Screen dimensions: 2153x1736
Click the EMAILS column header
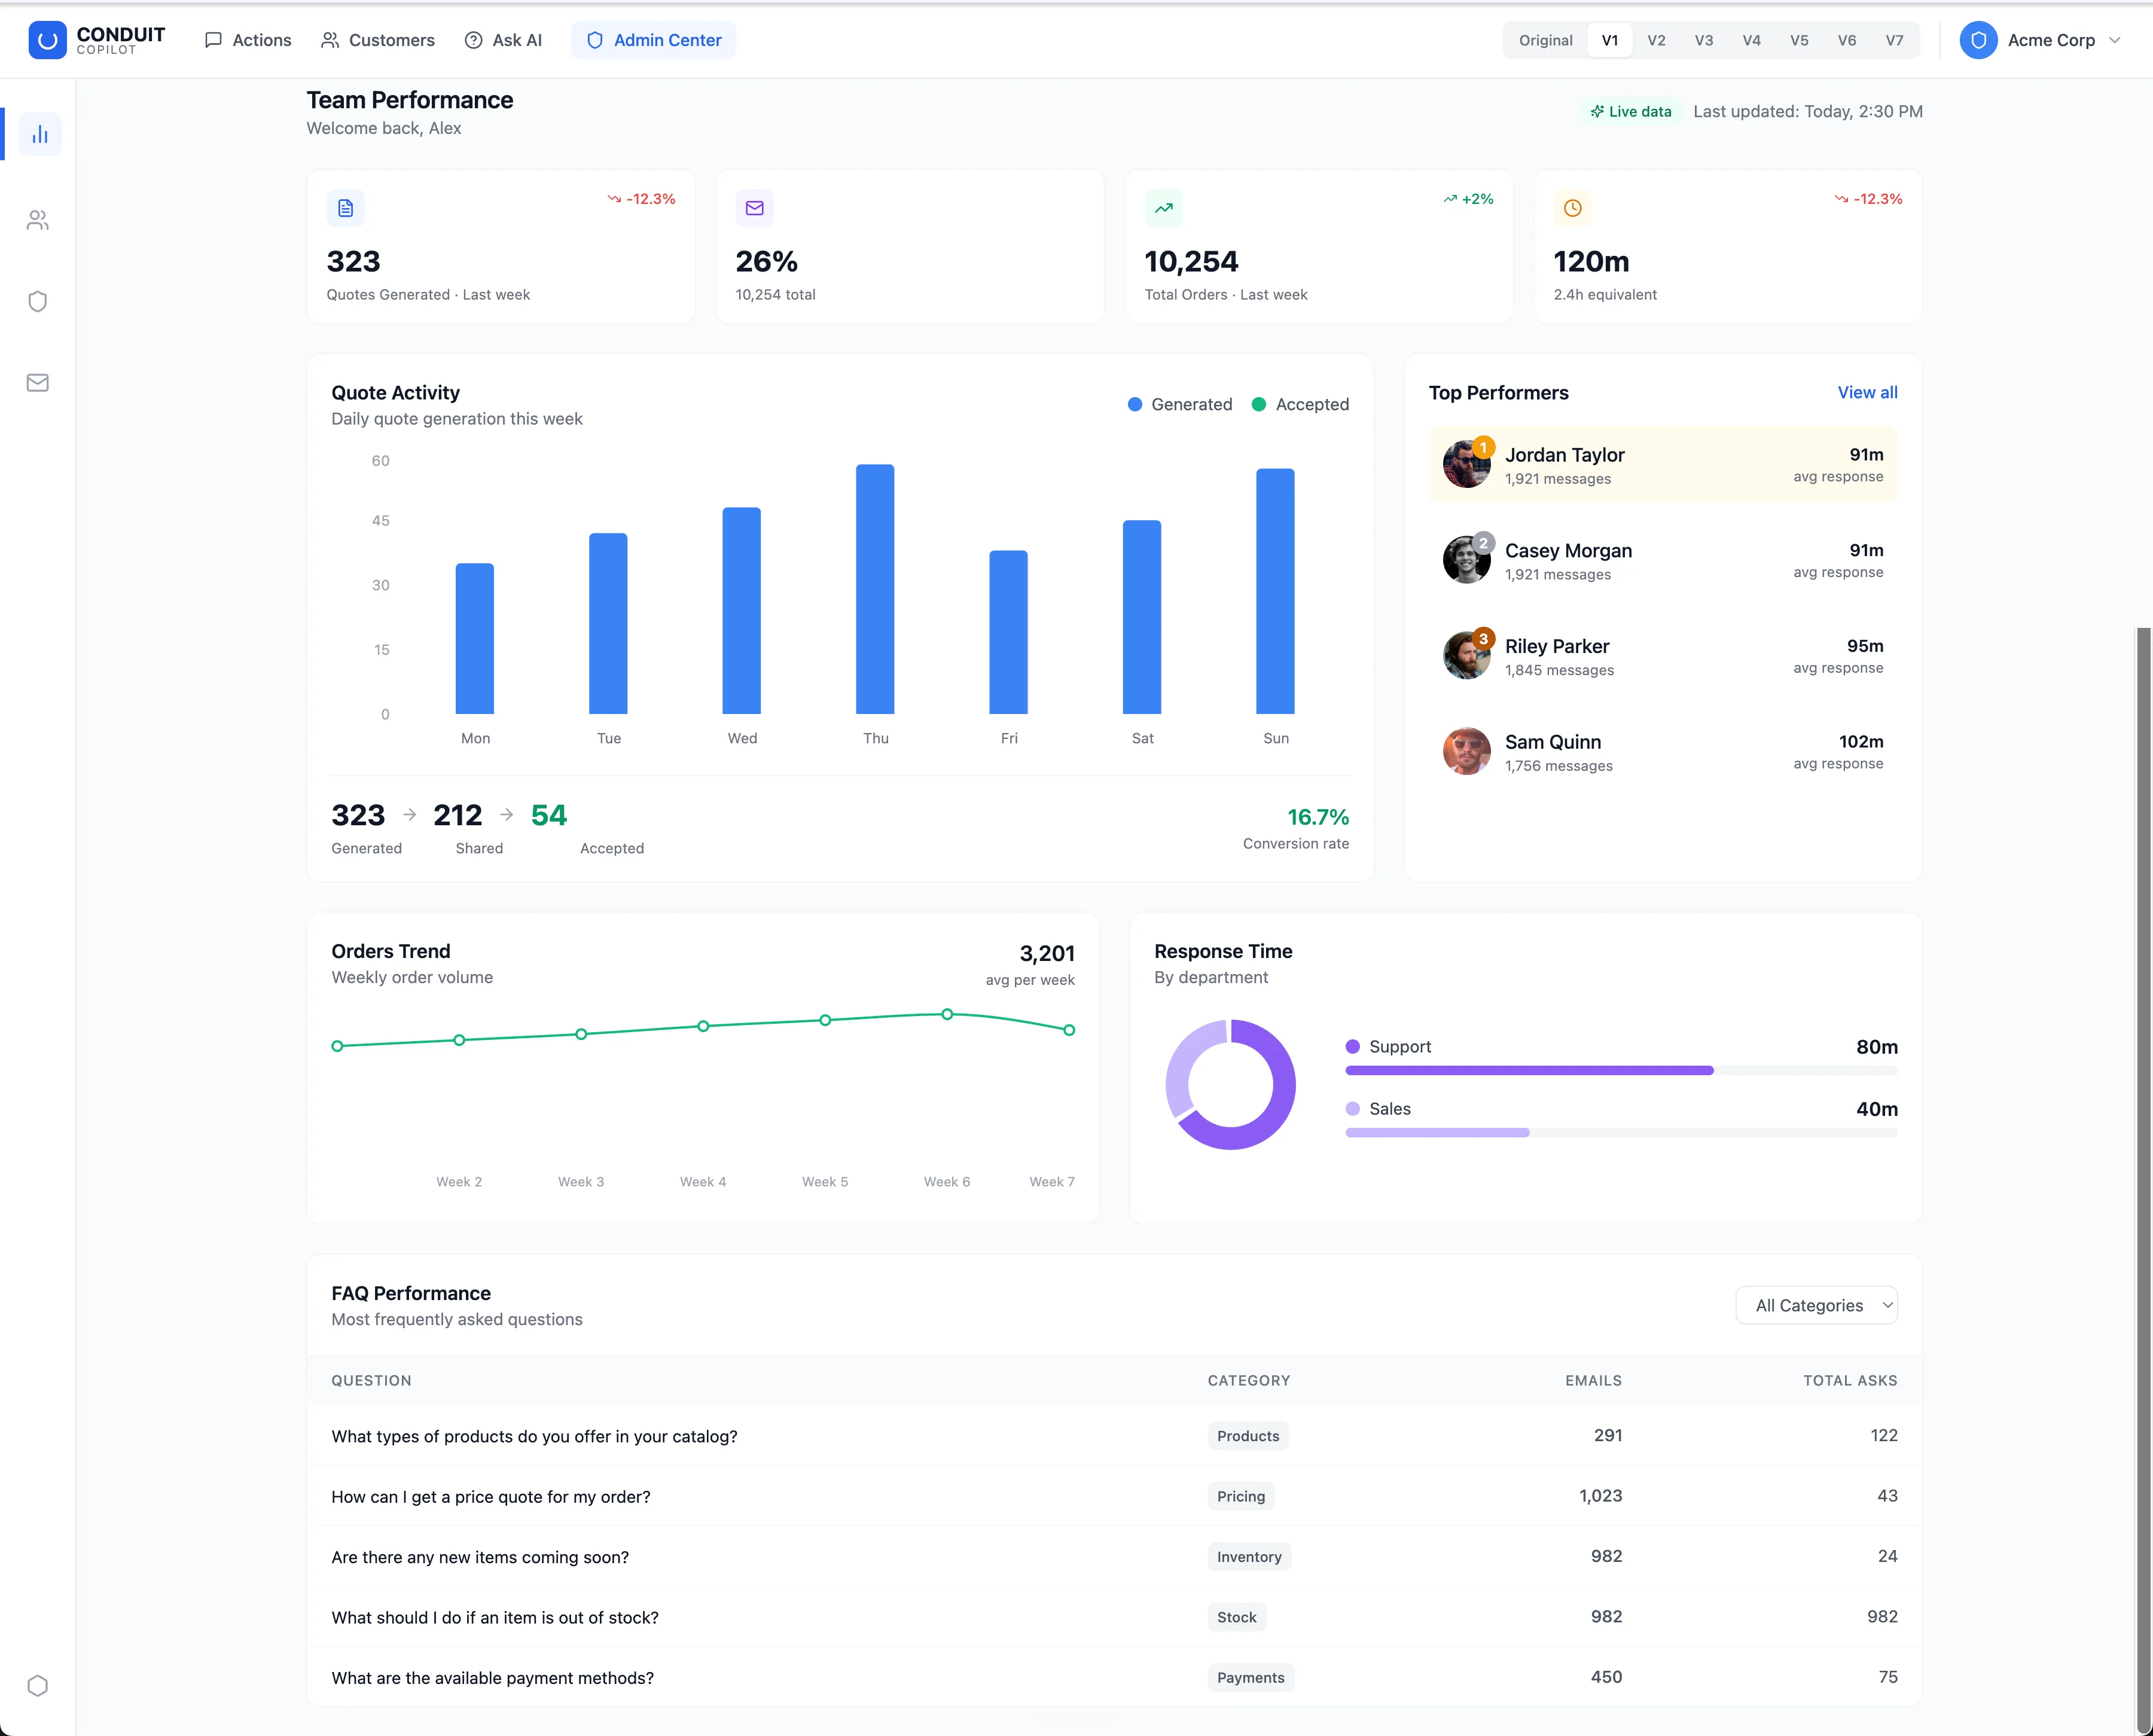(x=1593, y=1380)
